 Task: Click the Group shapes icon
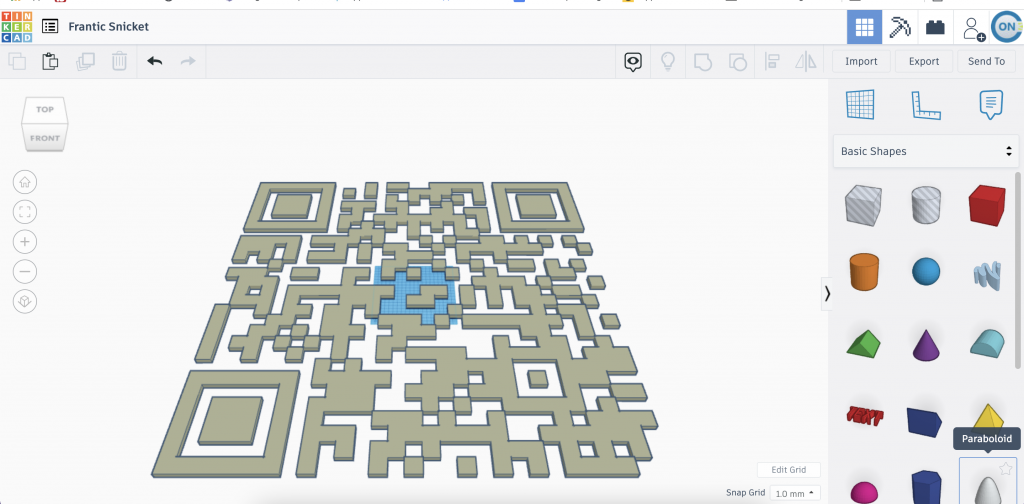tap(703, 61)
